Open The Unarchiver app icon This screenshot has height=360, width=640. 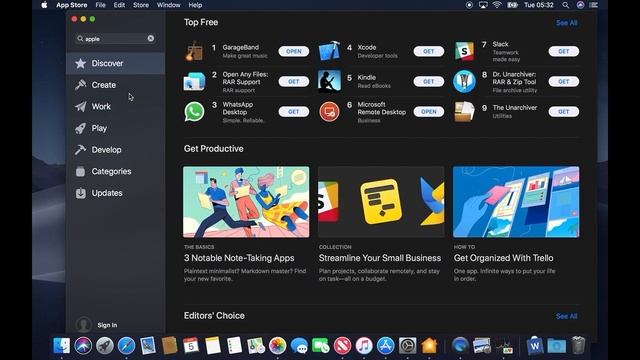click(x=464, y=112)
